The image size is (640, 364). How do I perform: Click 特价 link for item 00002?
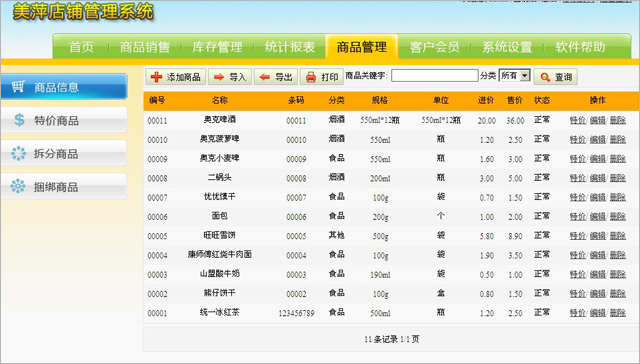click(578, 293)
